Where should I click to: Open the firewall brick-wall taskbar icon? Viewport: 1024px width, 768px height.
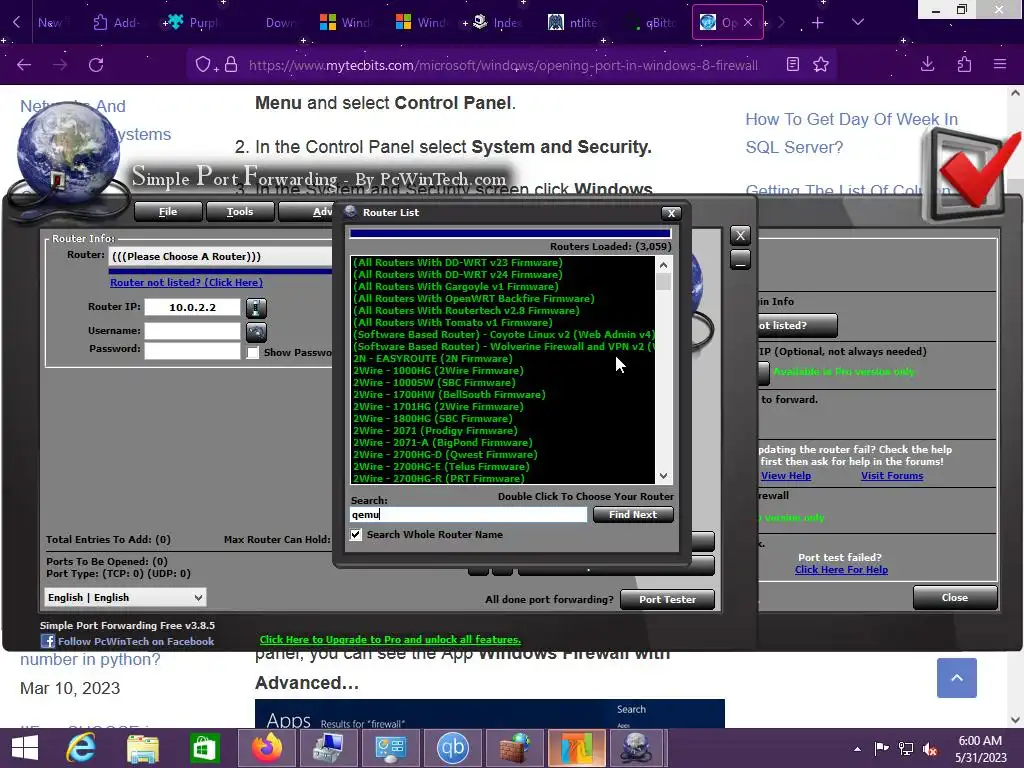click(515, 748)
